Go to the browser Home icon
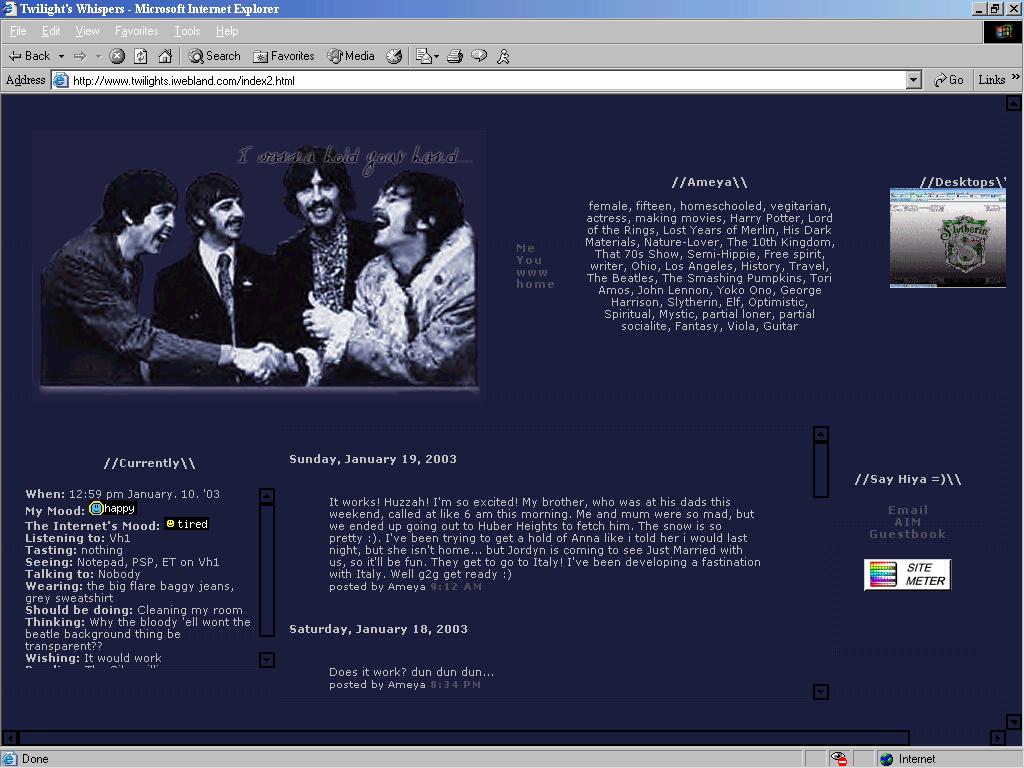This screenshot has height=768, width=1024. pos(165,56)
